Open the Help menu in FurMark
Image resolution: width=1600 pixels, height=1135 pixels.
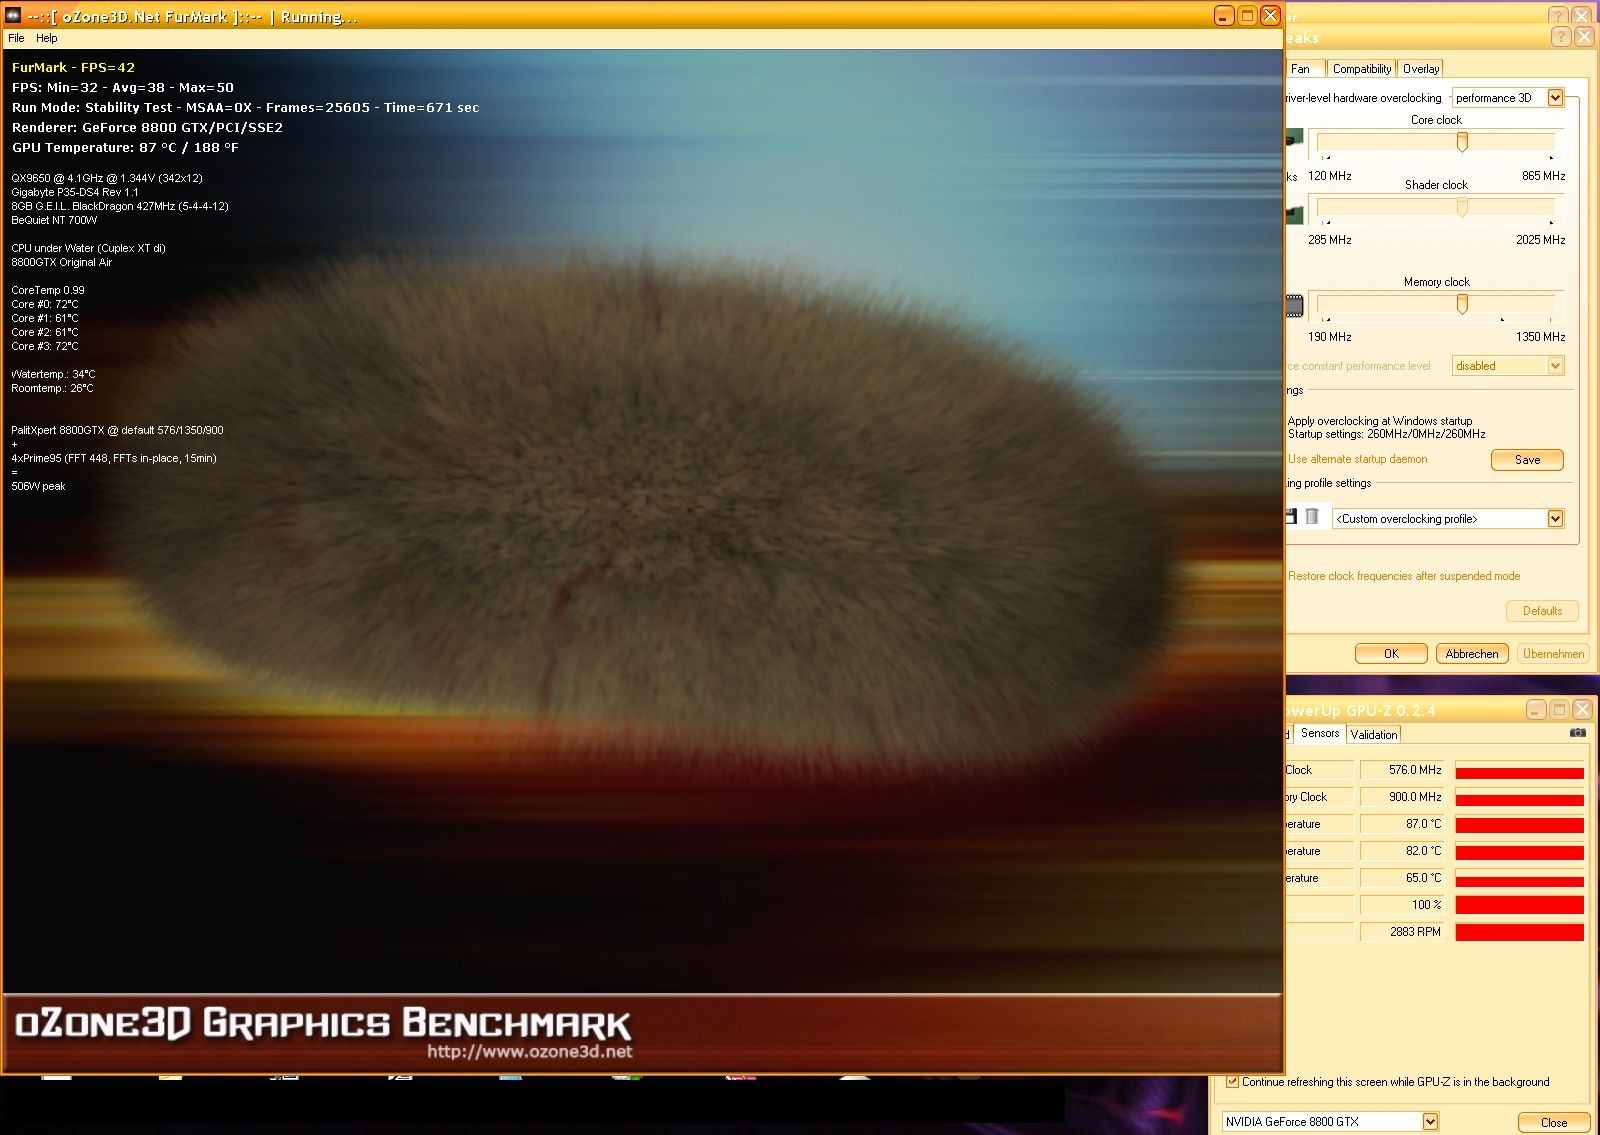47,38
